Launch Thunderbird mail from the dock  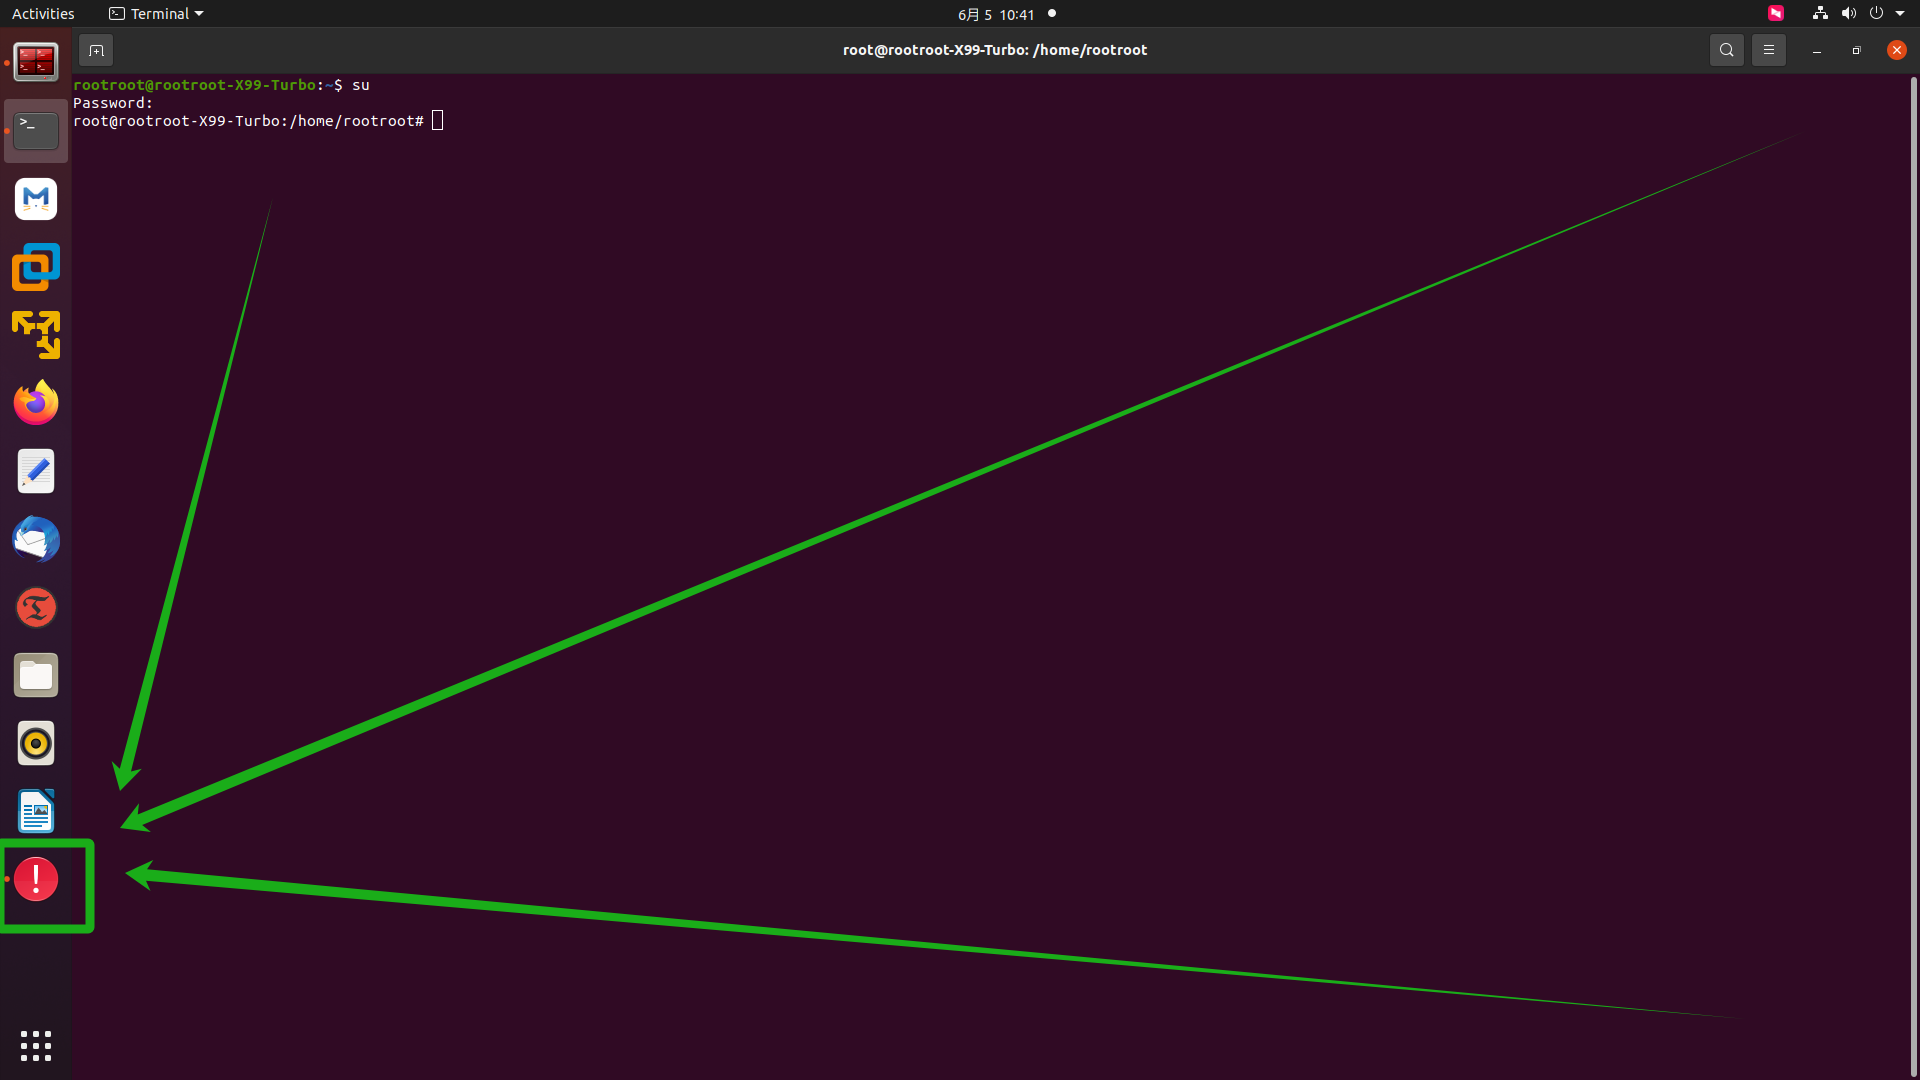tap(36, 540)
